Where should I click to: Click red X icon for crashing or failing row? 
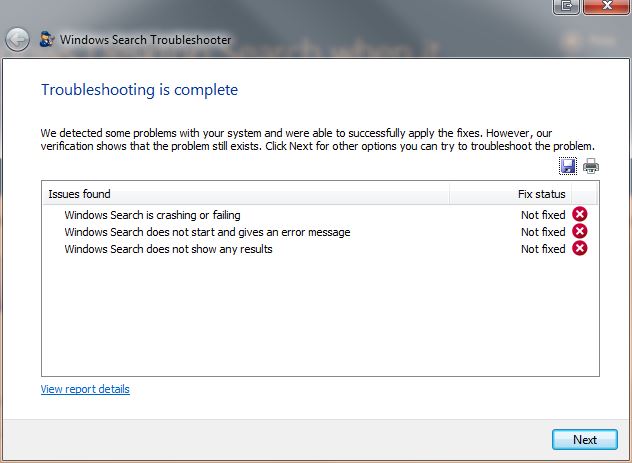[x=580, y=214]
